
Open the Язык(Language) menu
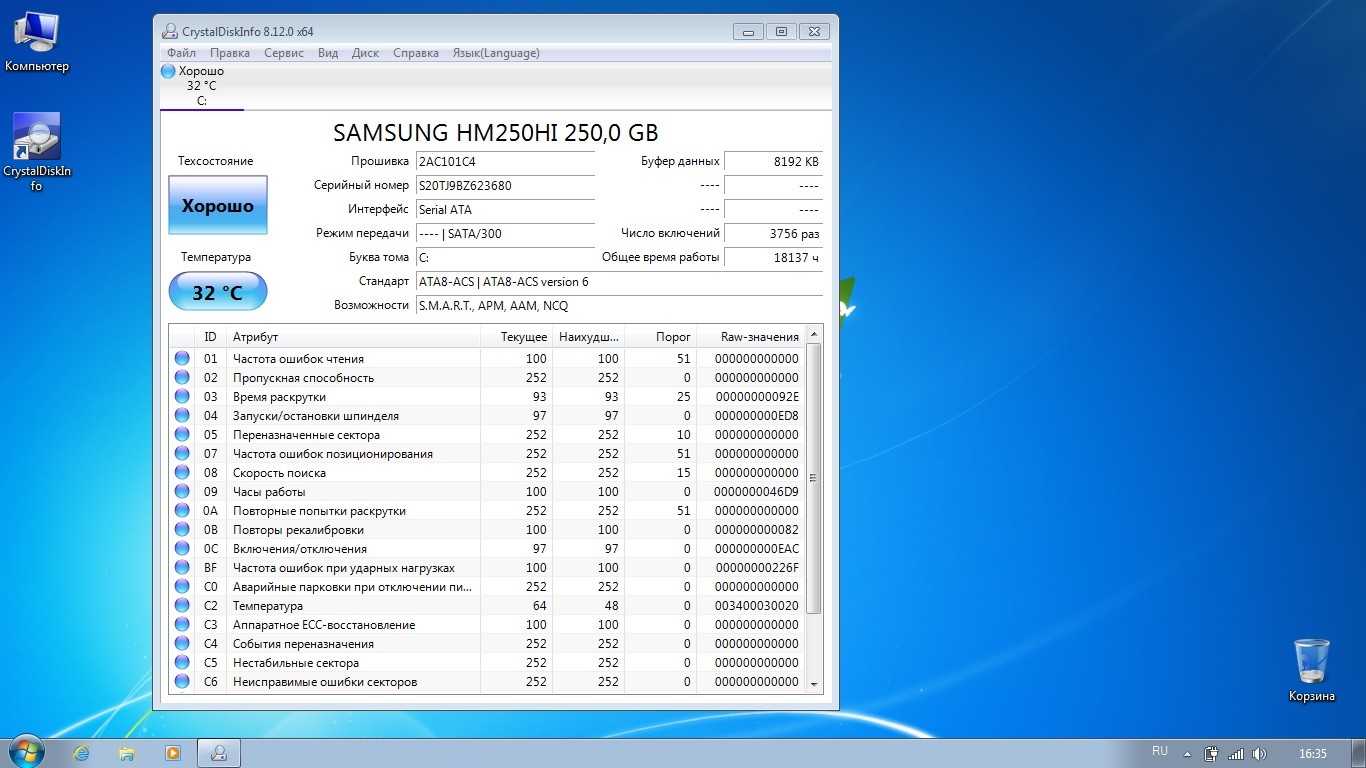click(496, 53)
